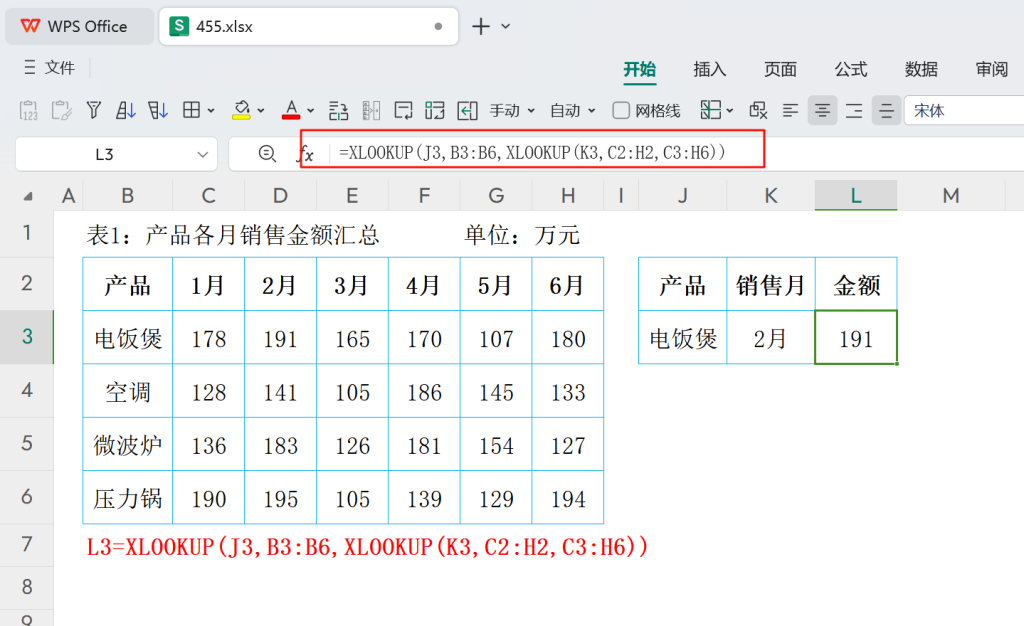Image resolution: width=1024 pixels, height=626 pixels.
Task: Click the select-all corner triangle
Action: pos(27,196)
